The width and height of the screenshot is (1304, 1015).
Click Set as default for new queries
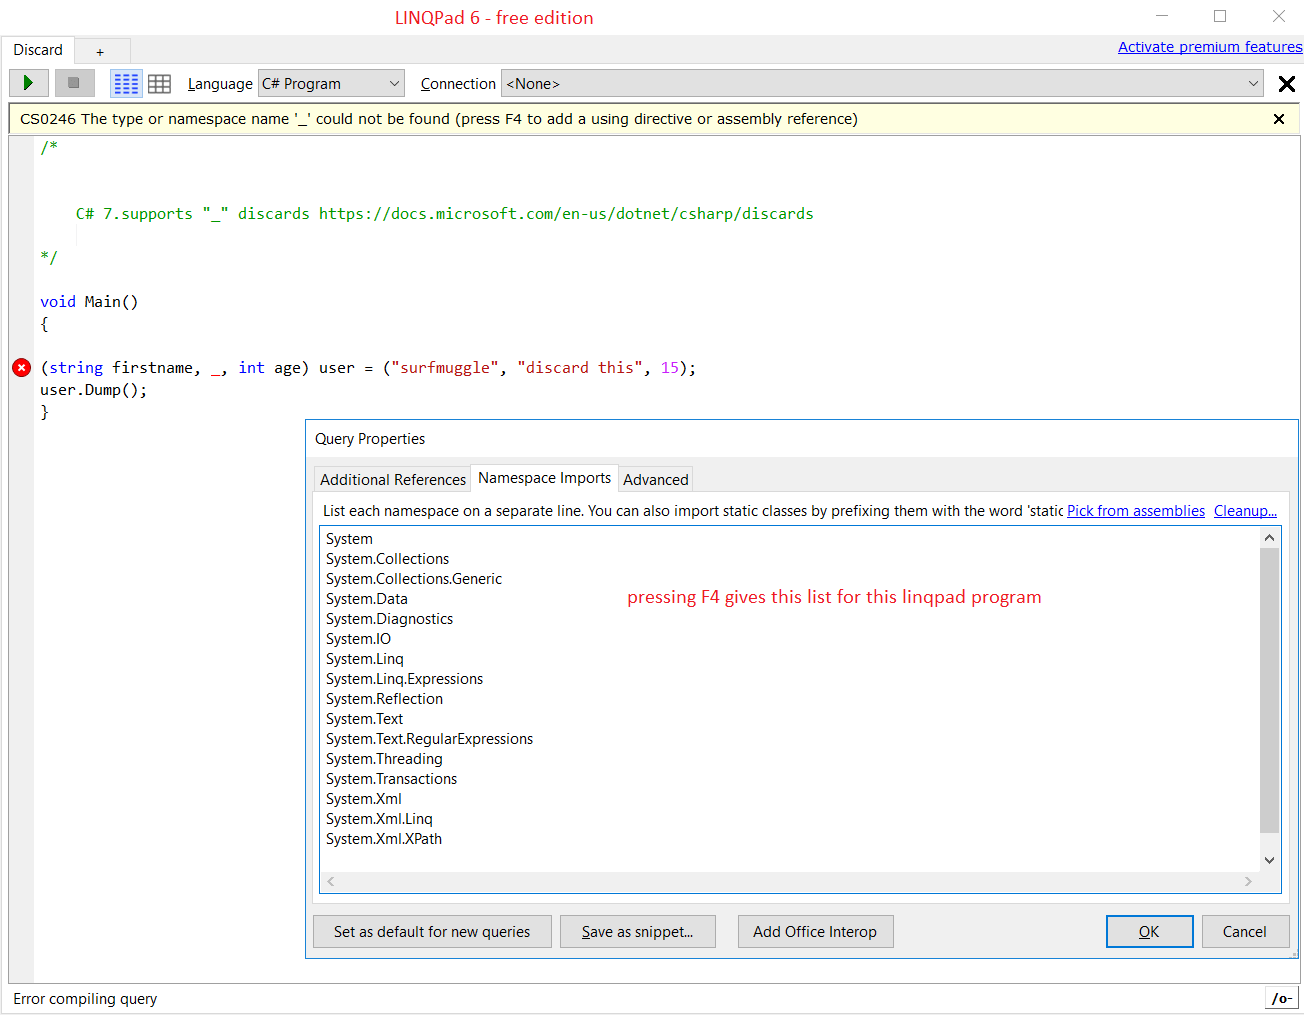pyautogui.click(x=432, y=932)
